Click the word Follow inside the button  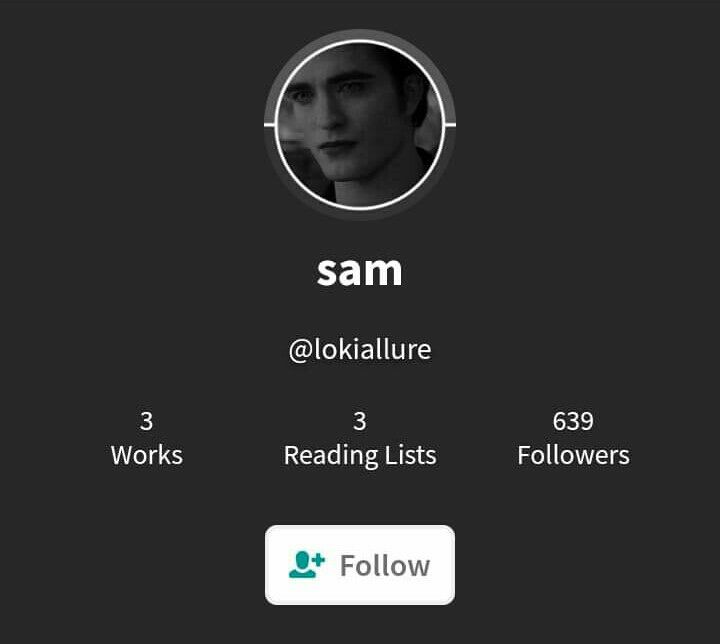[385, 565]
